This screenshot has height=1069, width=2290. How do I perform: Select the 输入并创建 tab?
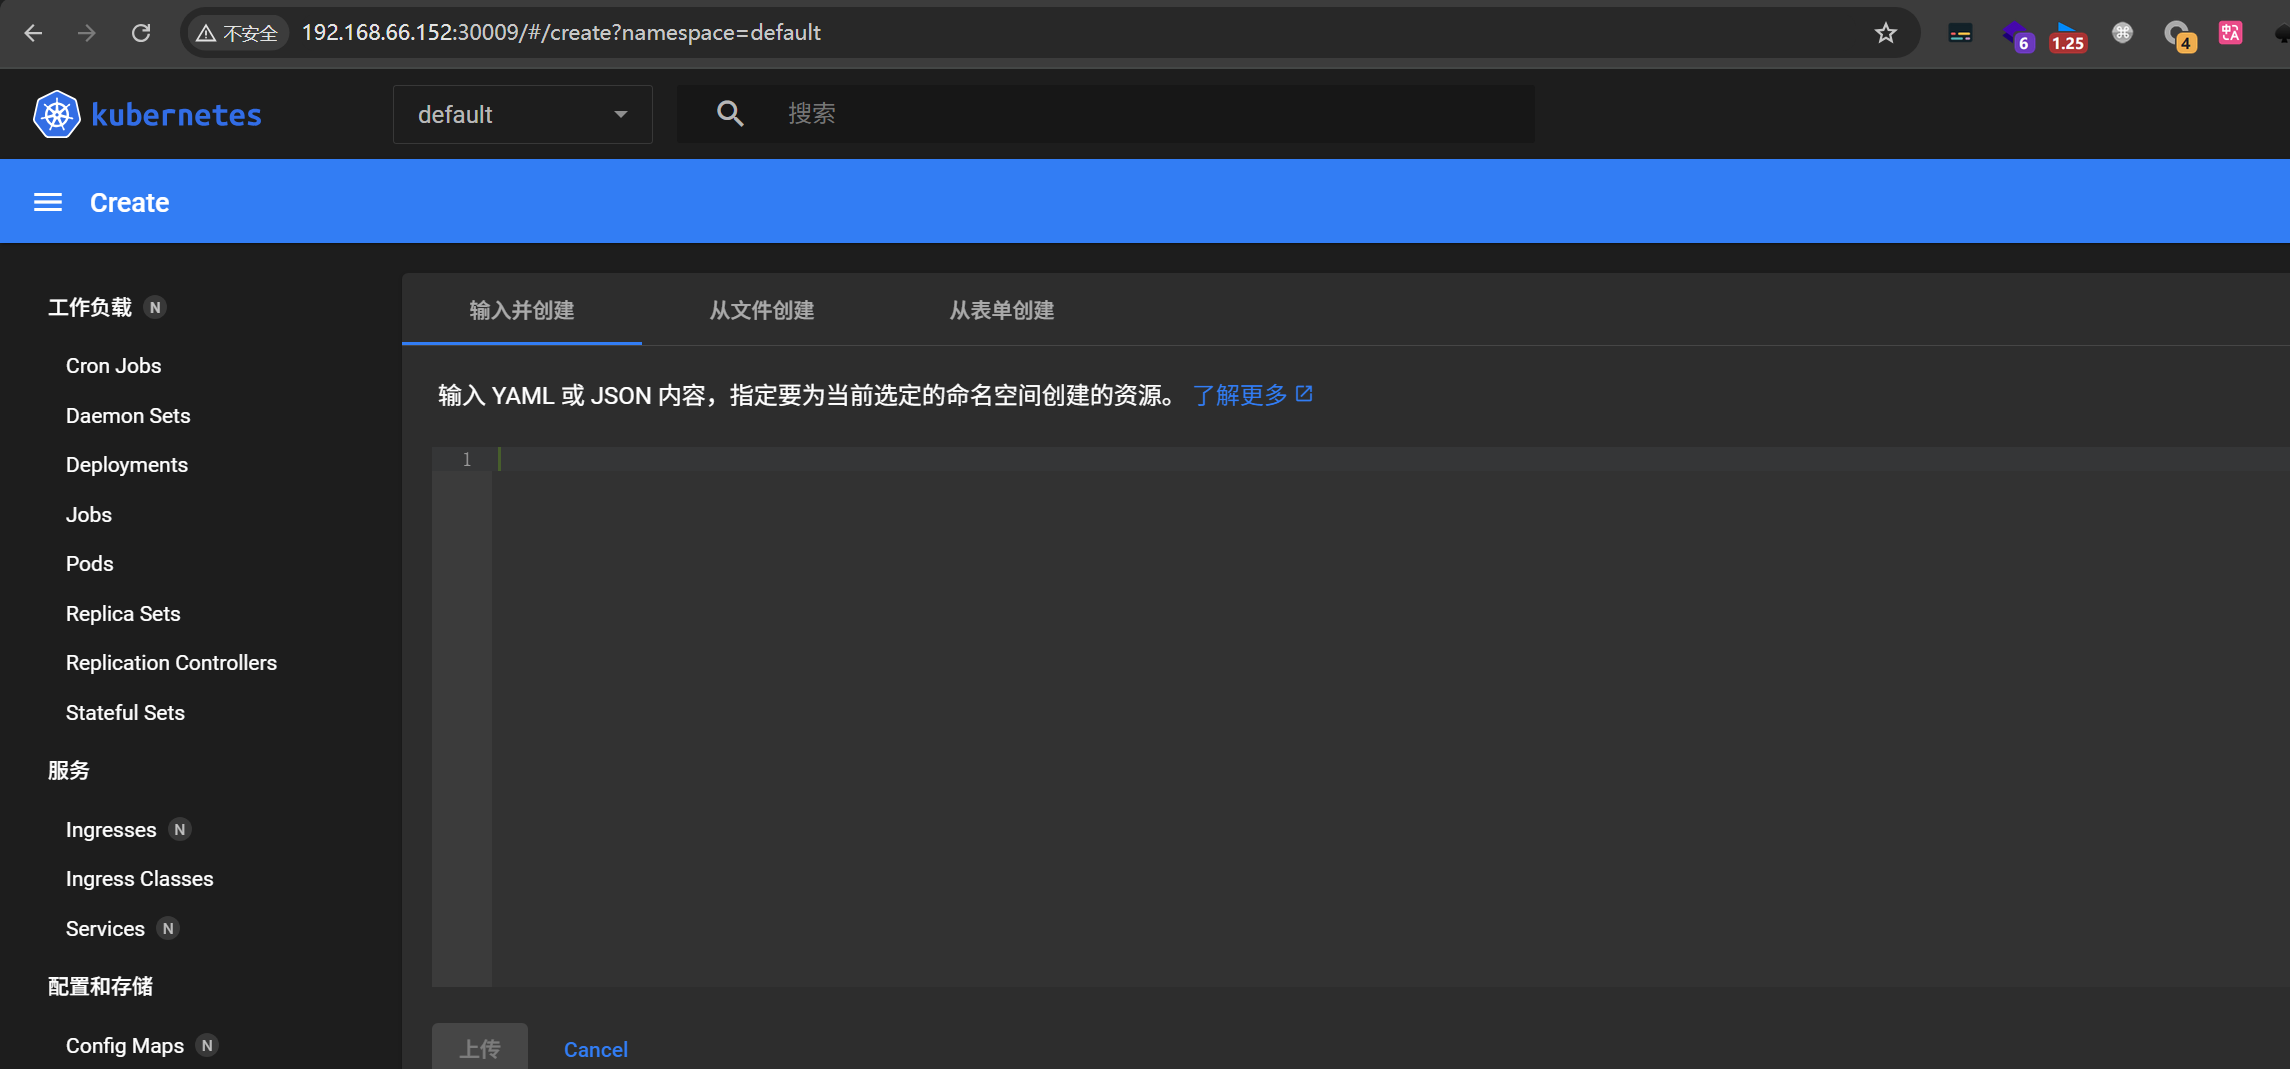coord(521,310)
